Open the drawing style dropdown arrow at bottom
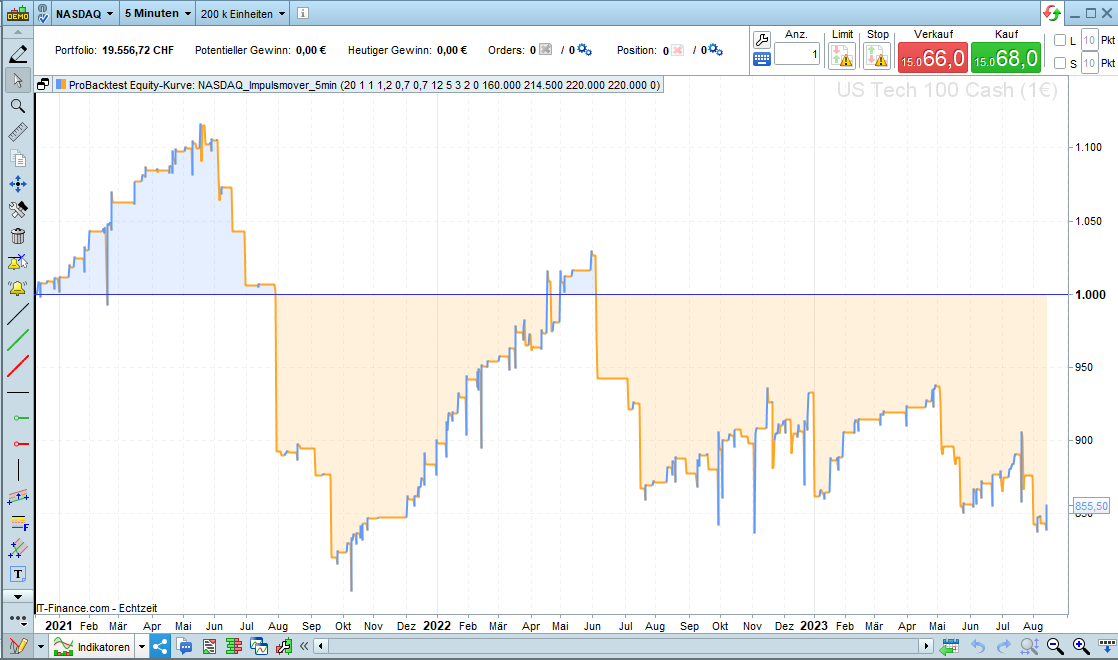This screenshot has width=1118, height=660. 41,647
